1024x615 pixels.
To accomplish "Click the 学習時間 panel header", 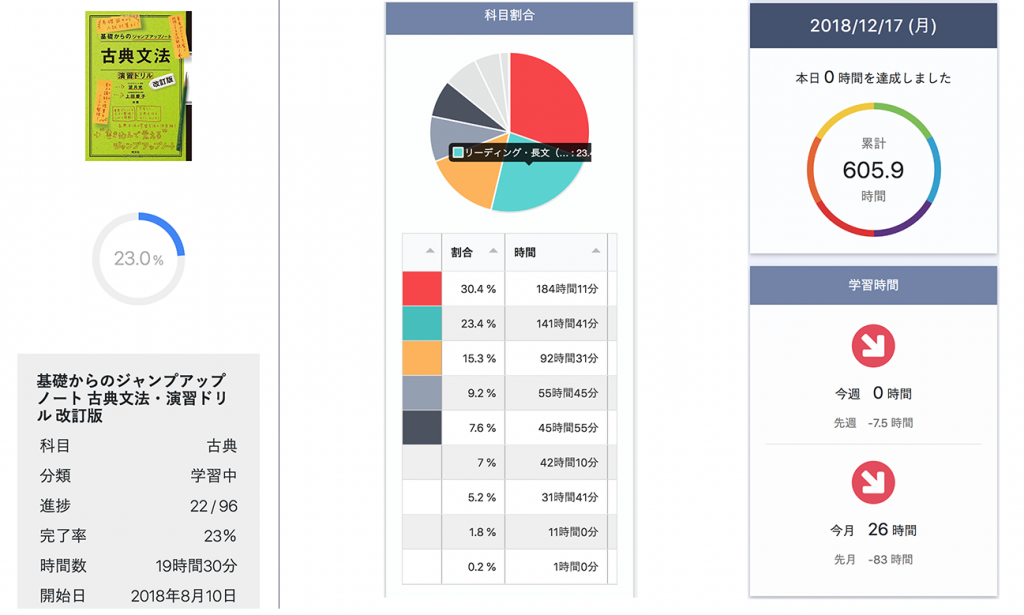I will (x=873, y=285).
